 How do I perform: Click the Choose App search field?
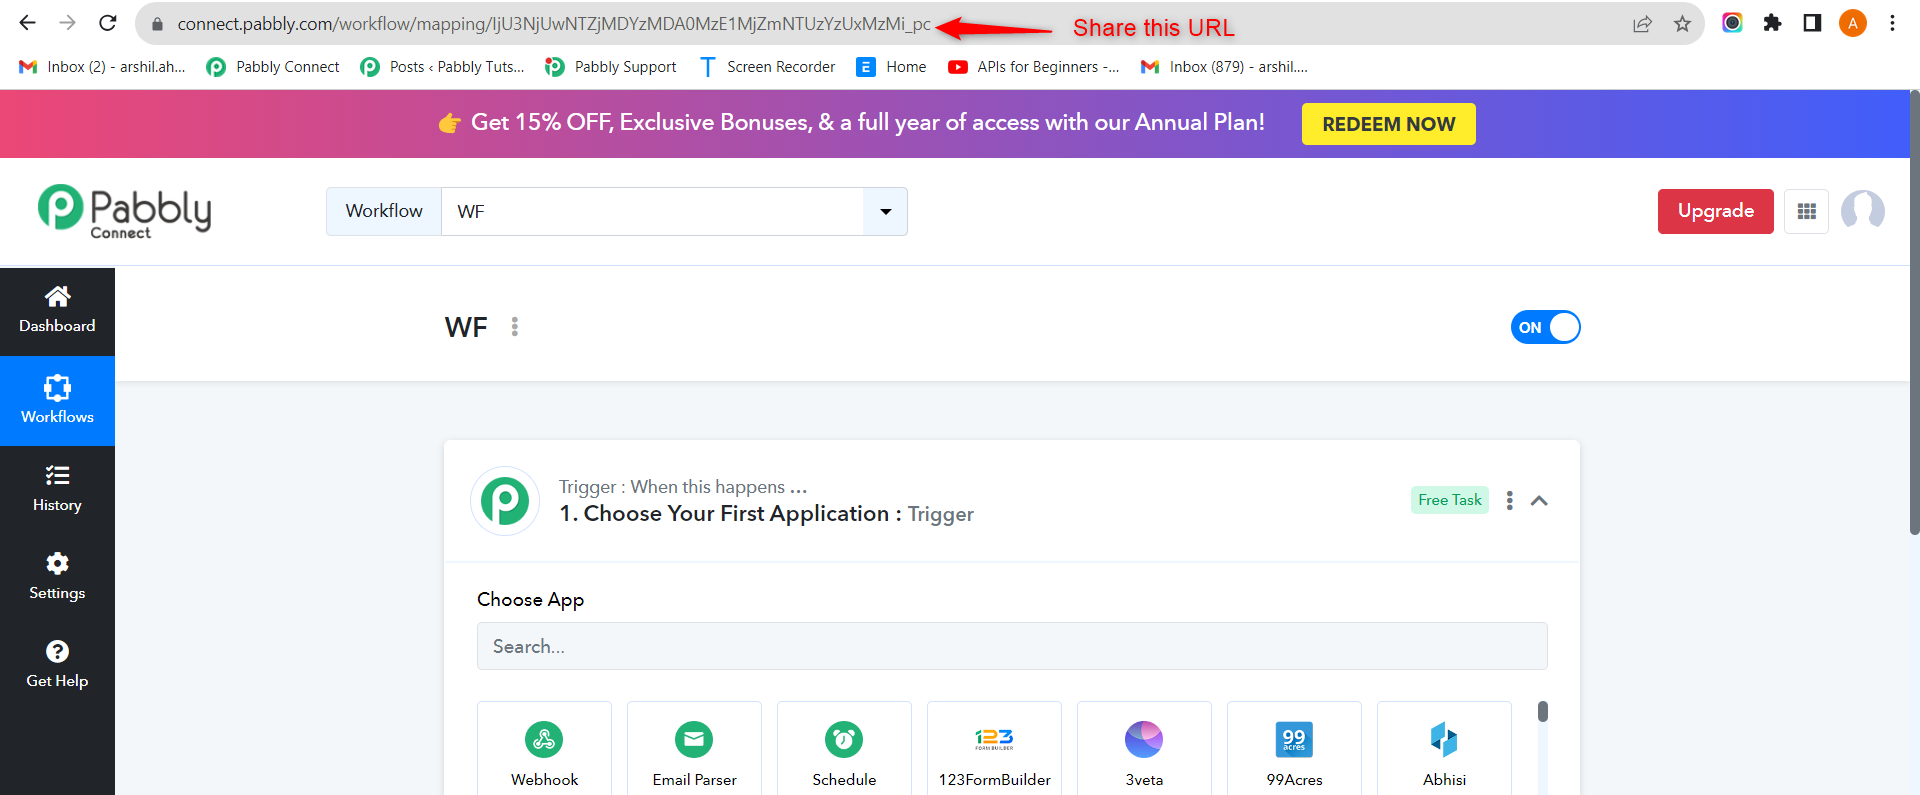point(1012,646)
